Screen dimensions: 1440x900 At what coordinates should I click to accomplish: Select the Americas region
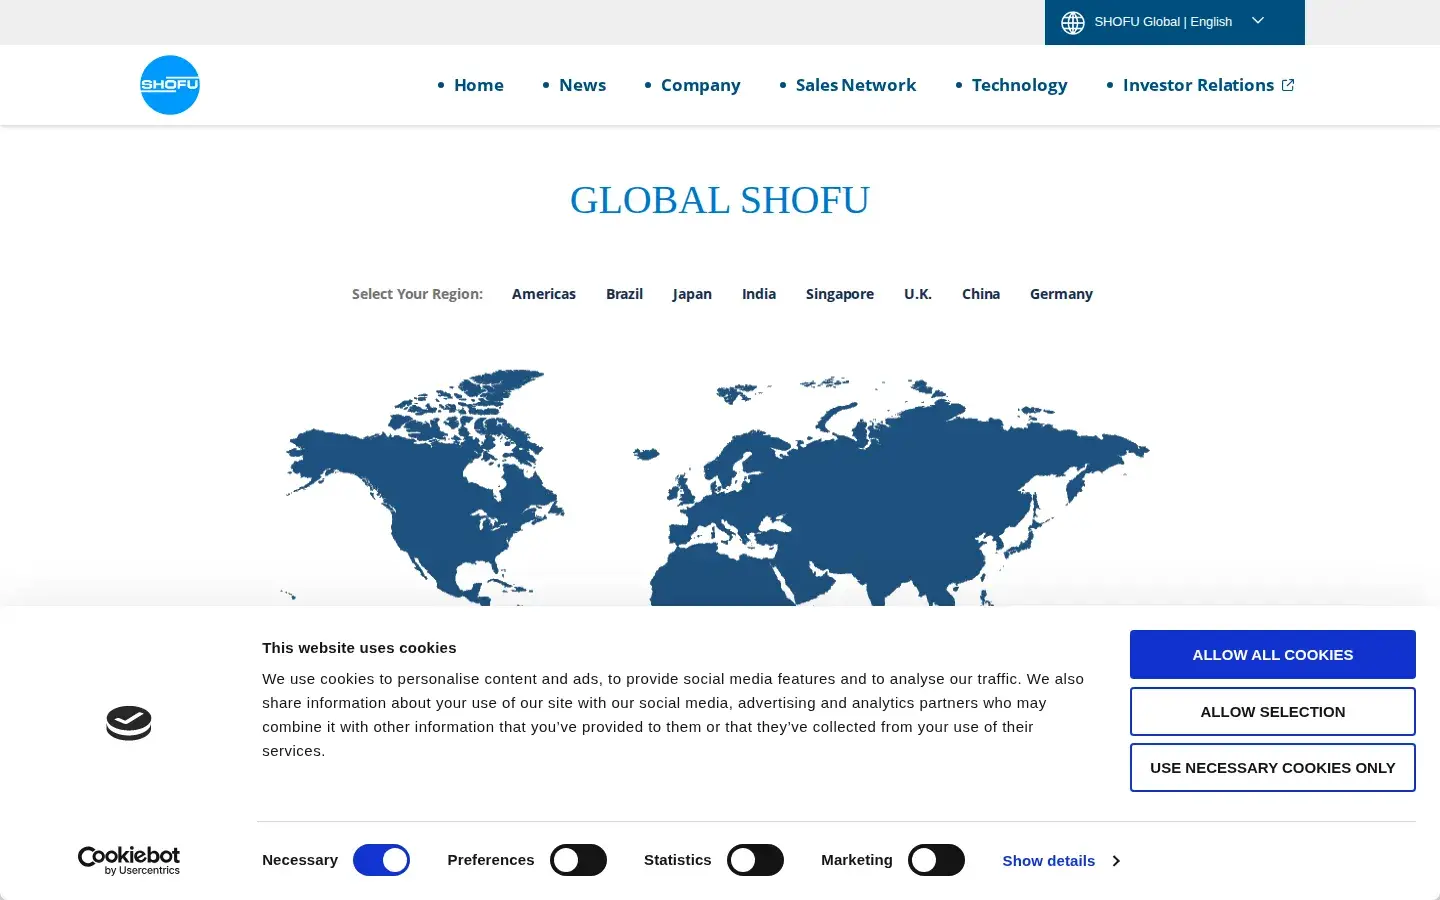click(x=544, y=294)
